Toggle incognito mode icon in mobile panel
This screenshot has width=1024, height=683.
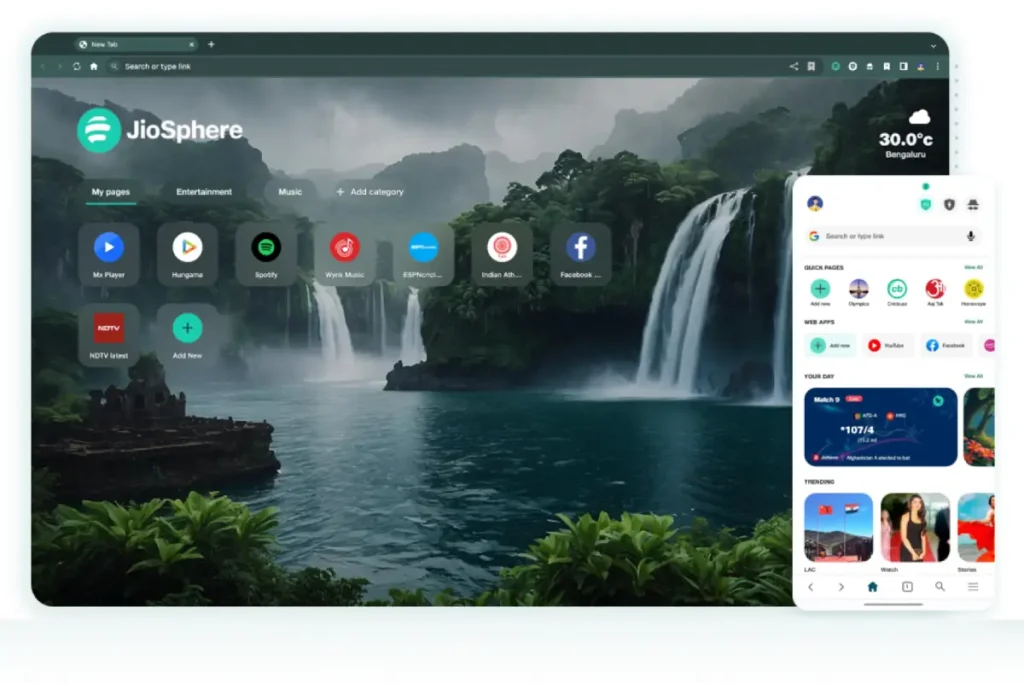[973, 204]
